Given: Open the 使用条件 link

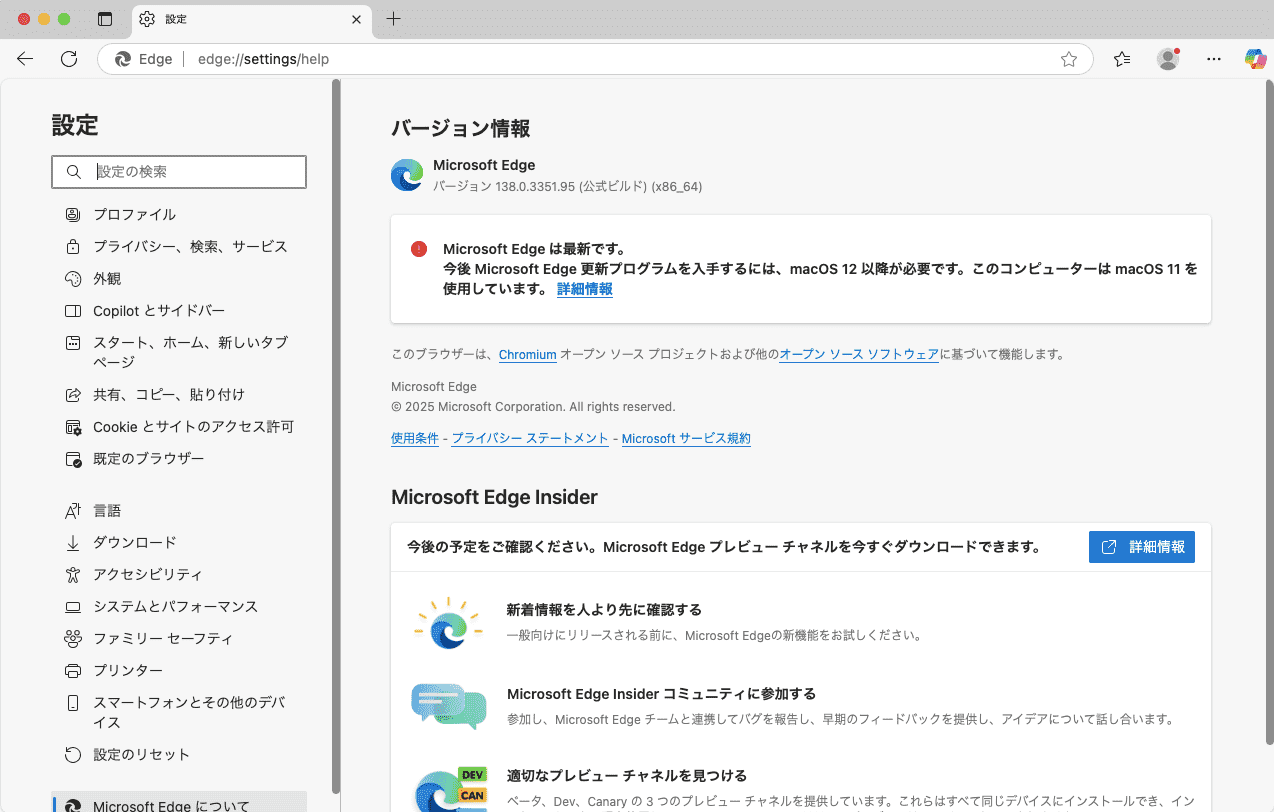Looking at the screenshot, I should [415, 438].
